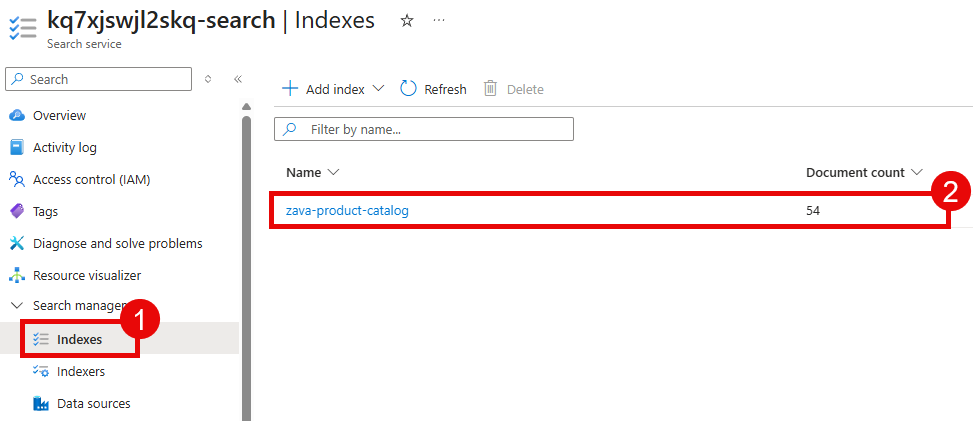973x421 pixels.
Task: Click the Data sources icon
Action: tap(41, 404)
